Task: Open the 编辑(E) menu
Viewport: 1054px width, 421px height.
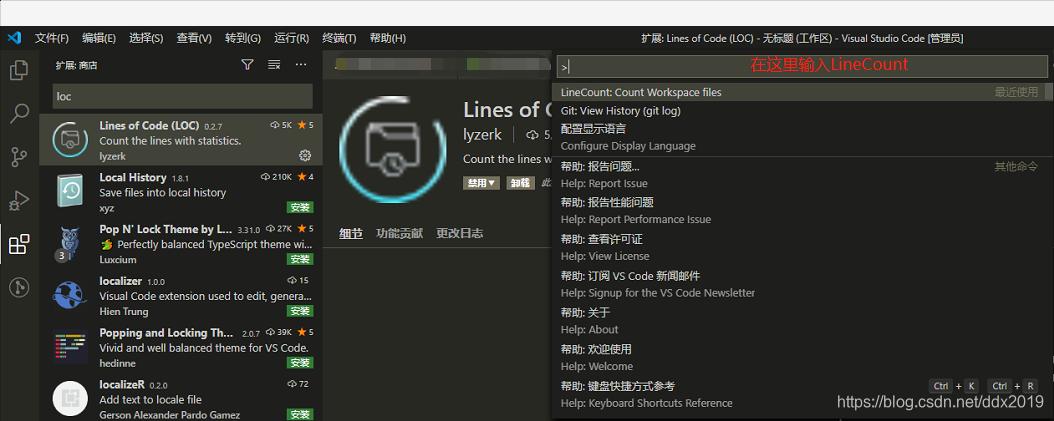Action: click(x=99, y=38)
